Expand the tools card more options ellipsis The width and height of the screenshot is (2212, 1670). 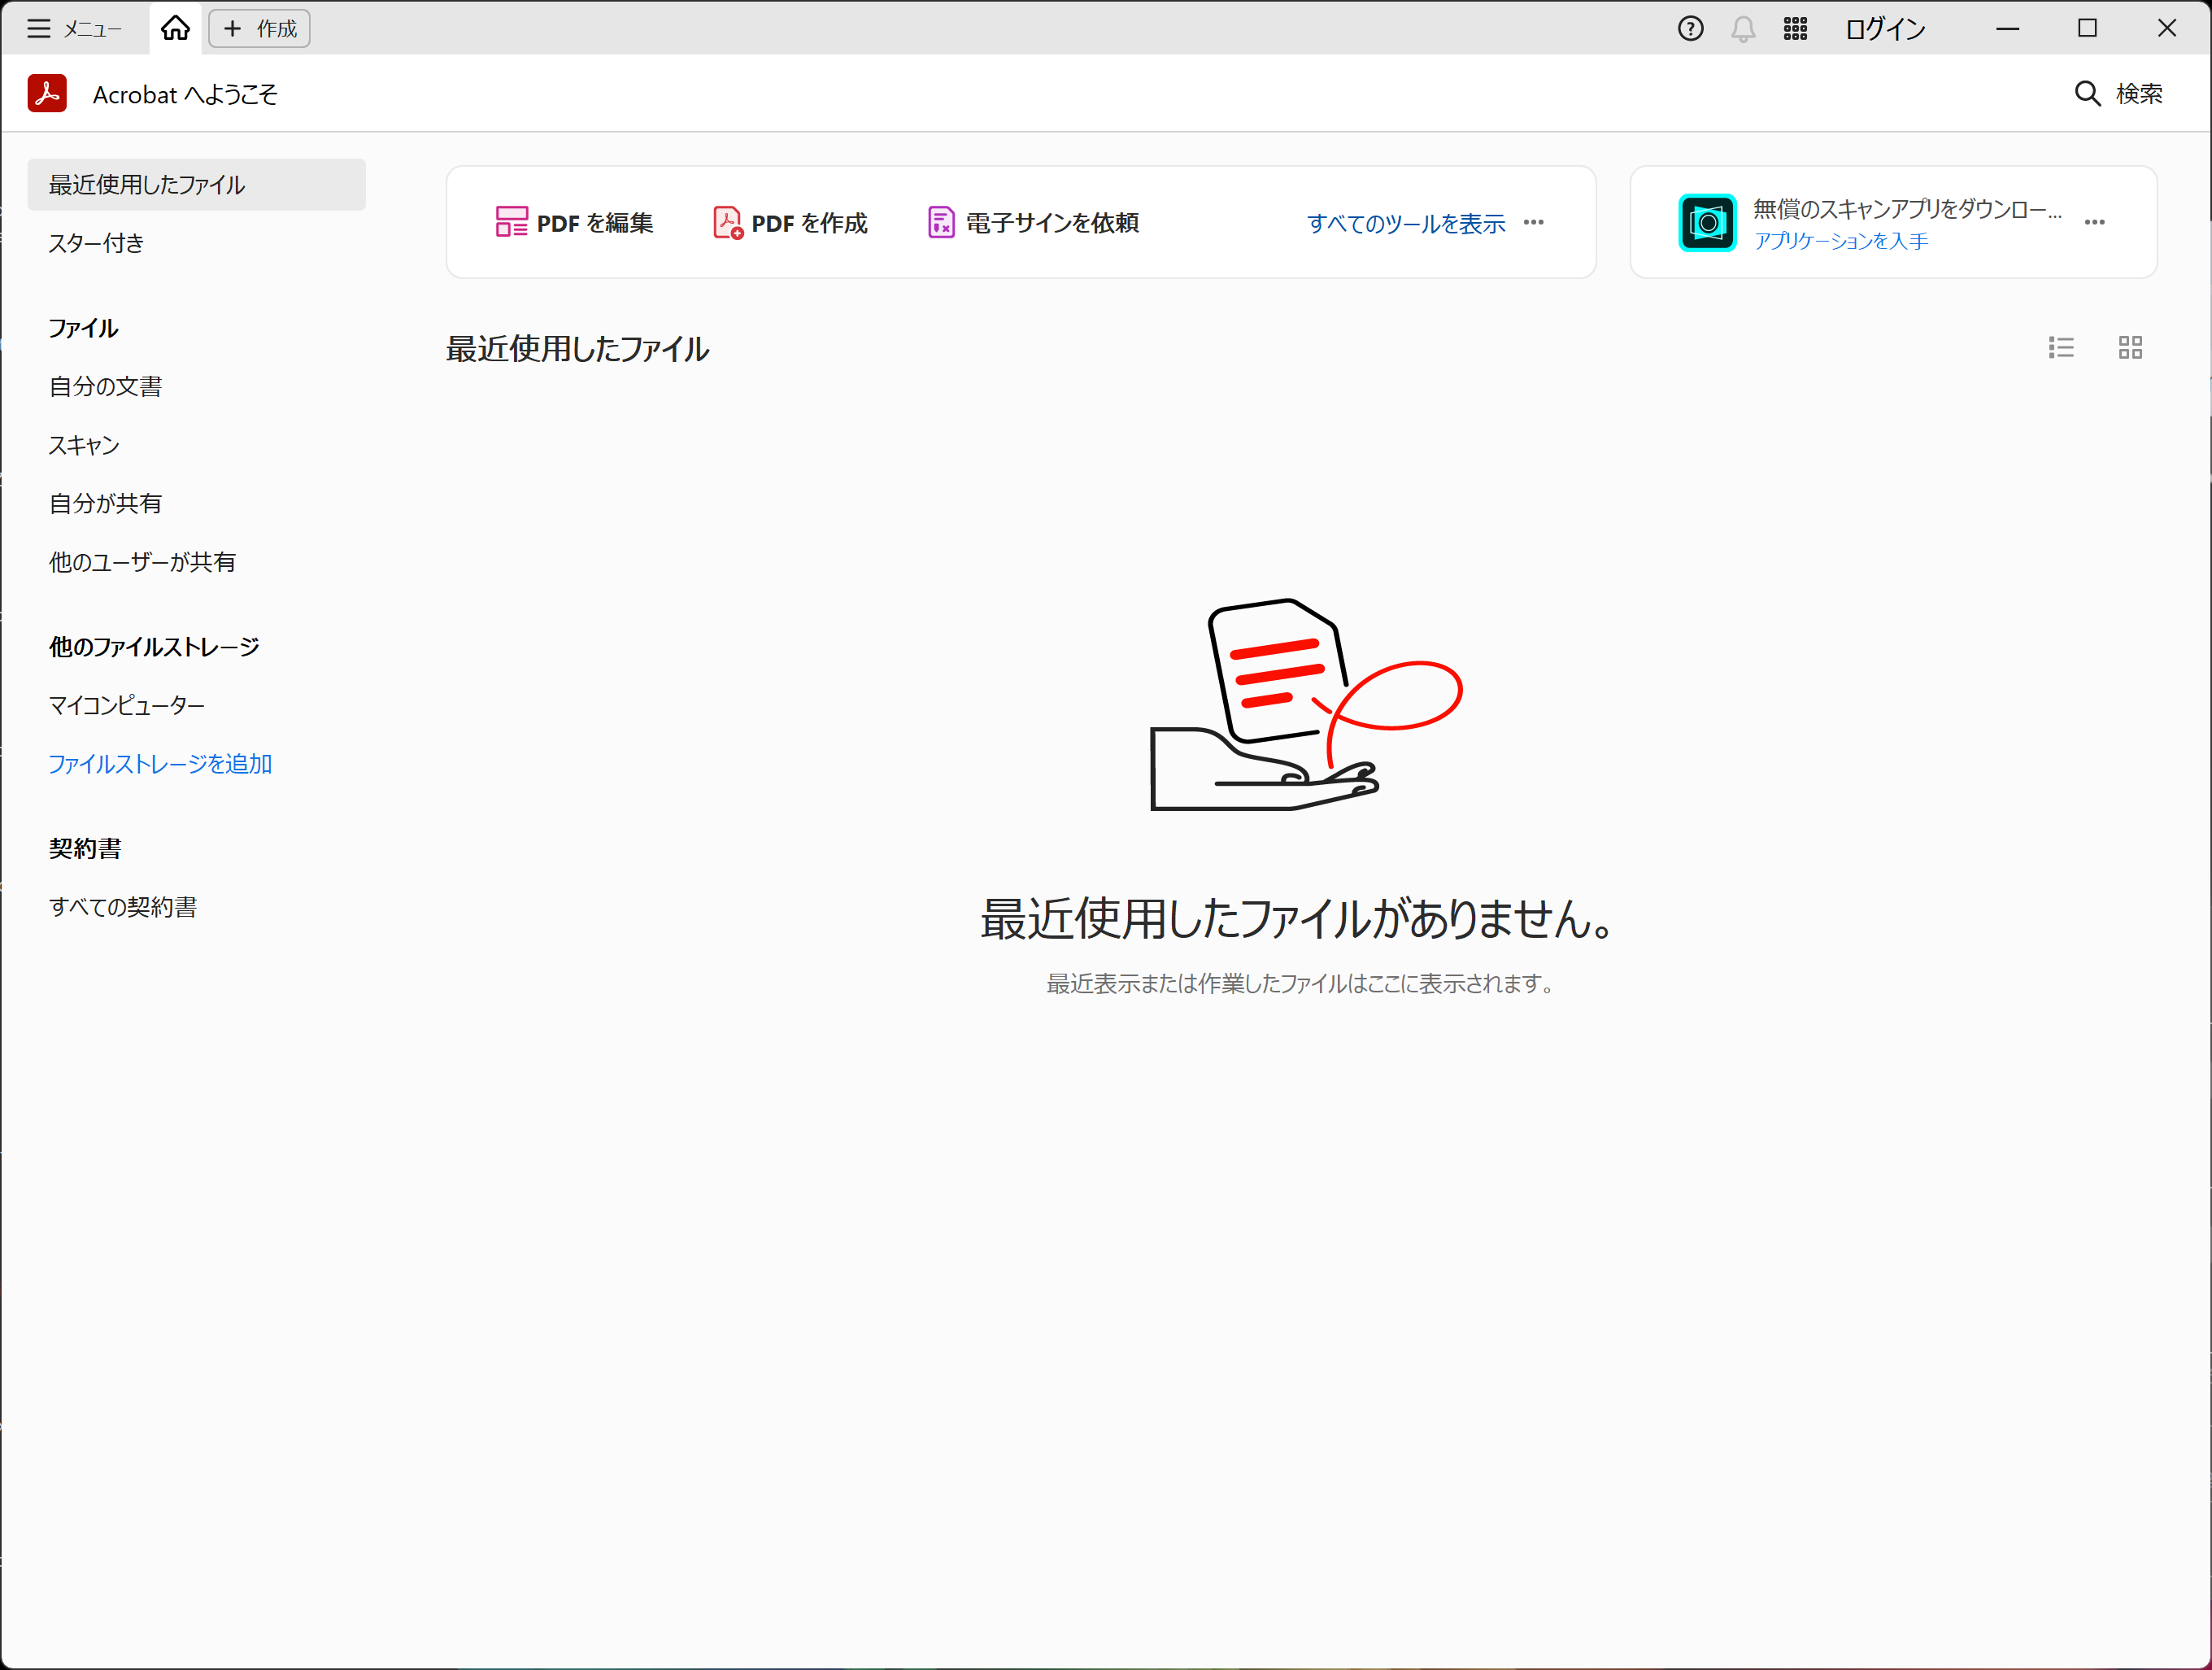1534,222
